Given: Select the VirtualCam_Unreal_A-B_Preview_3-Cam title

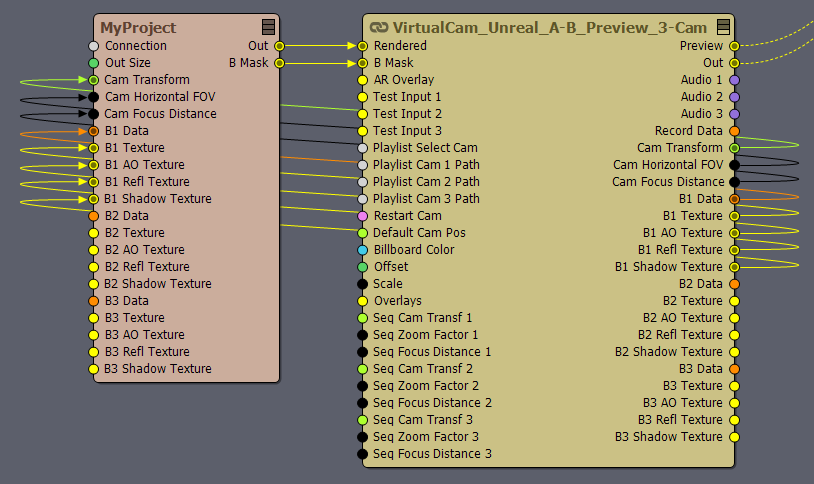Looking at the screenshot, I should (550, 28).
